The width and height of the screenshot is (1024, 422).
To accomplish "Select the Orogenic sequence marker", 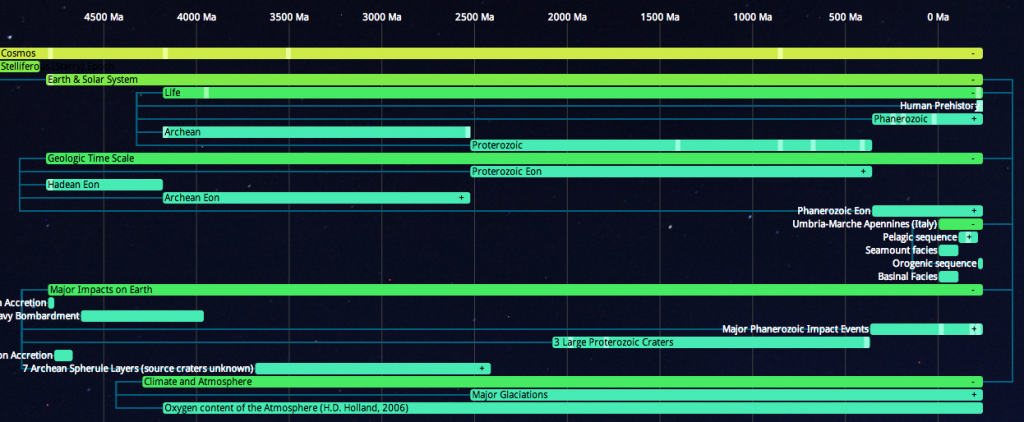I will pyautogui.click(x=980, y=264).
